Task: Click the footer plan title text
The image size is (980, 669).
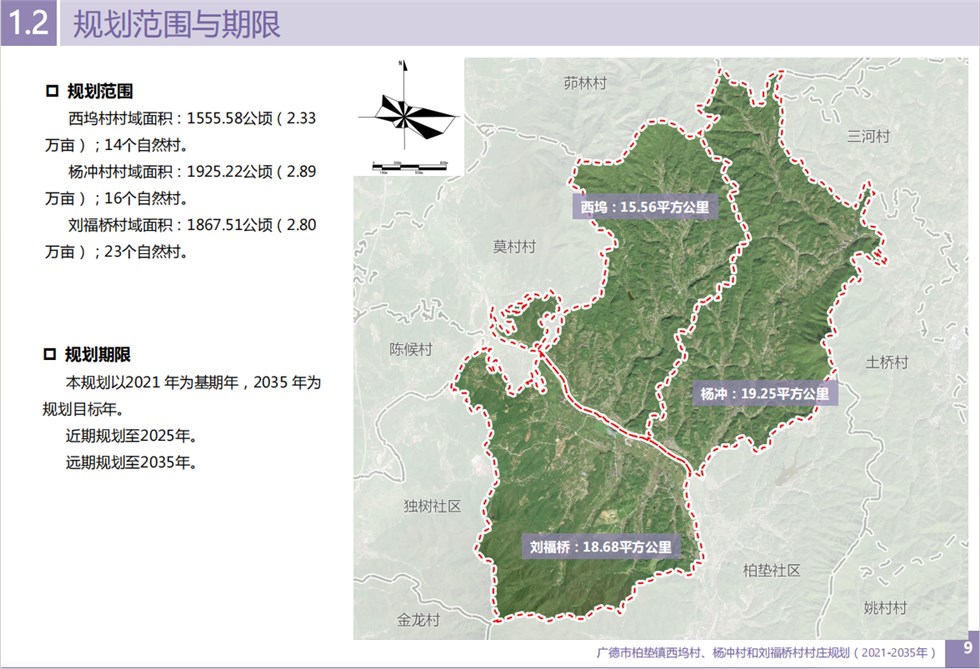Action: pos(765,652)
